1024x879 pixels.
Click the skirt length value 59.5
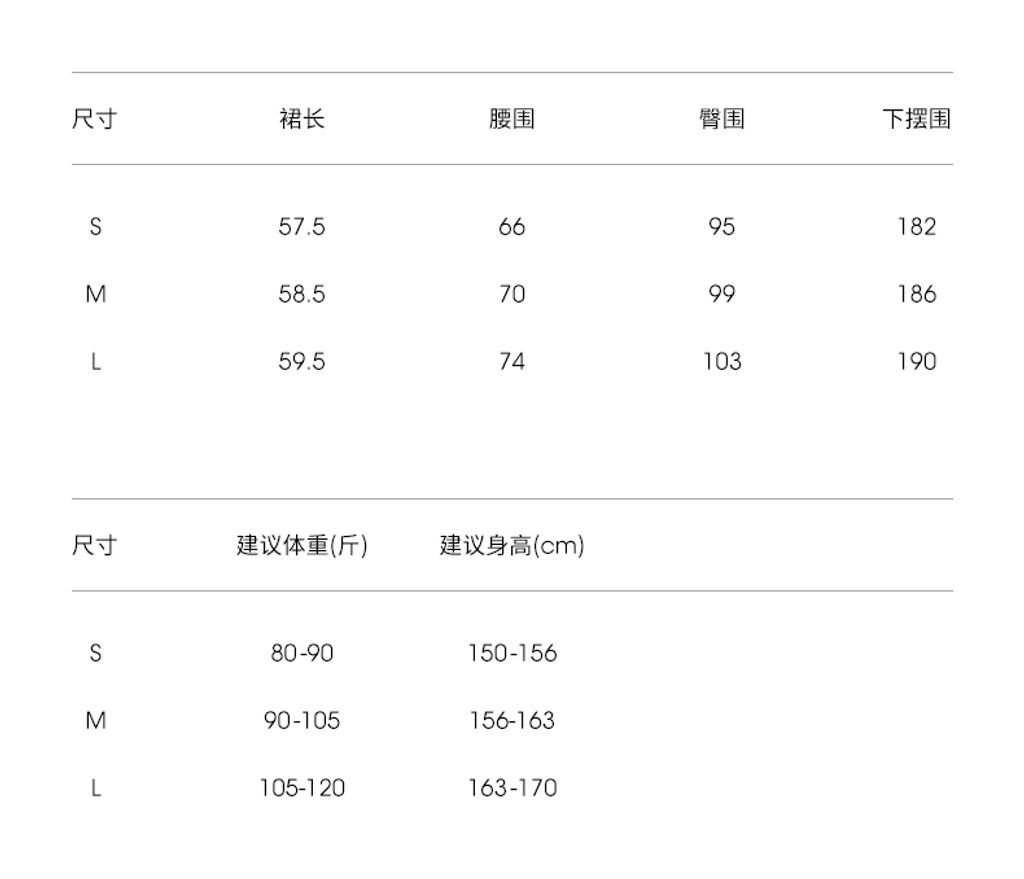302,361
